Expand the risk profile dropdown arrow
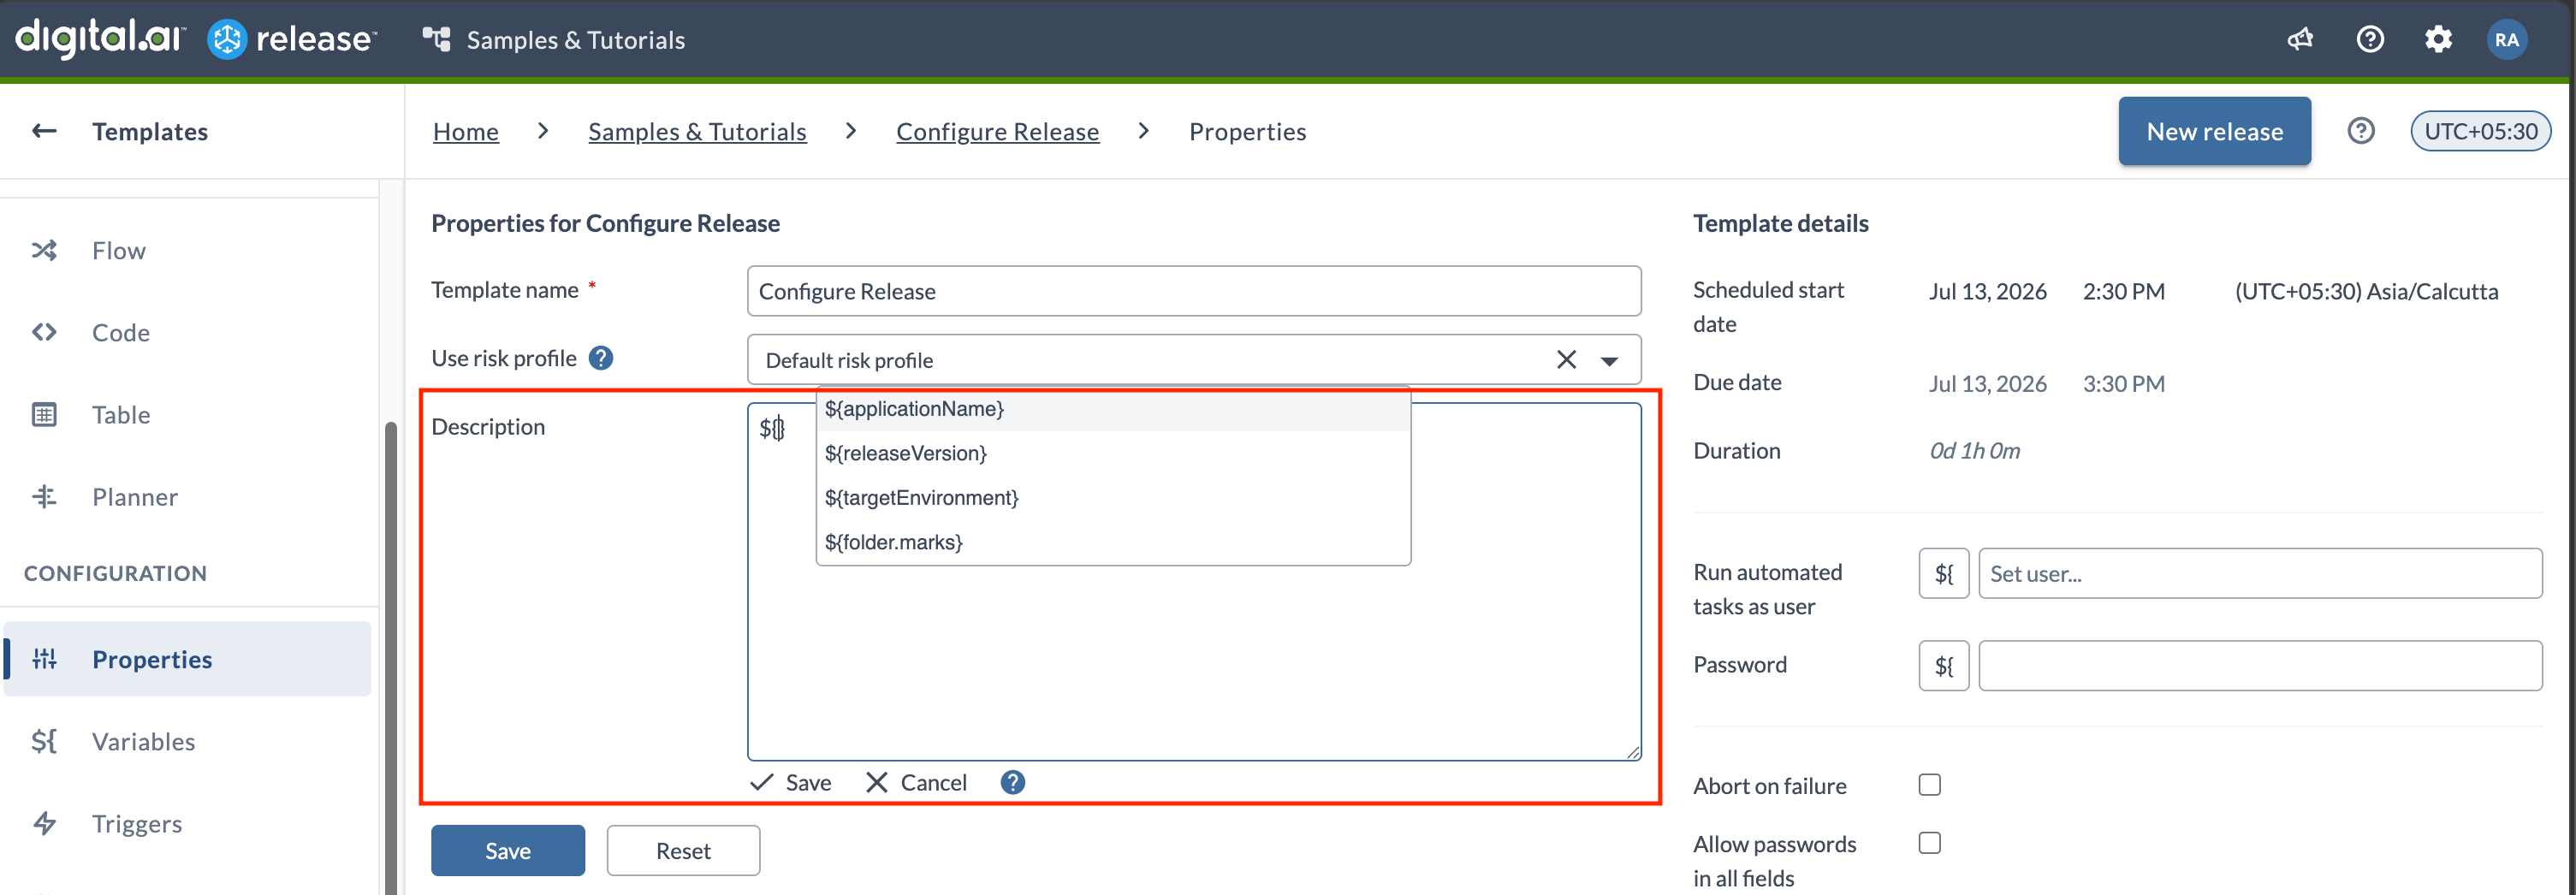The height and width of the screenshot is (895, 2576). 1609,360
